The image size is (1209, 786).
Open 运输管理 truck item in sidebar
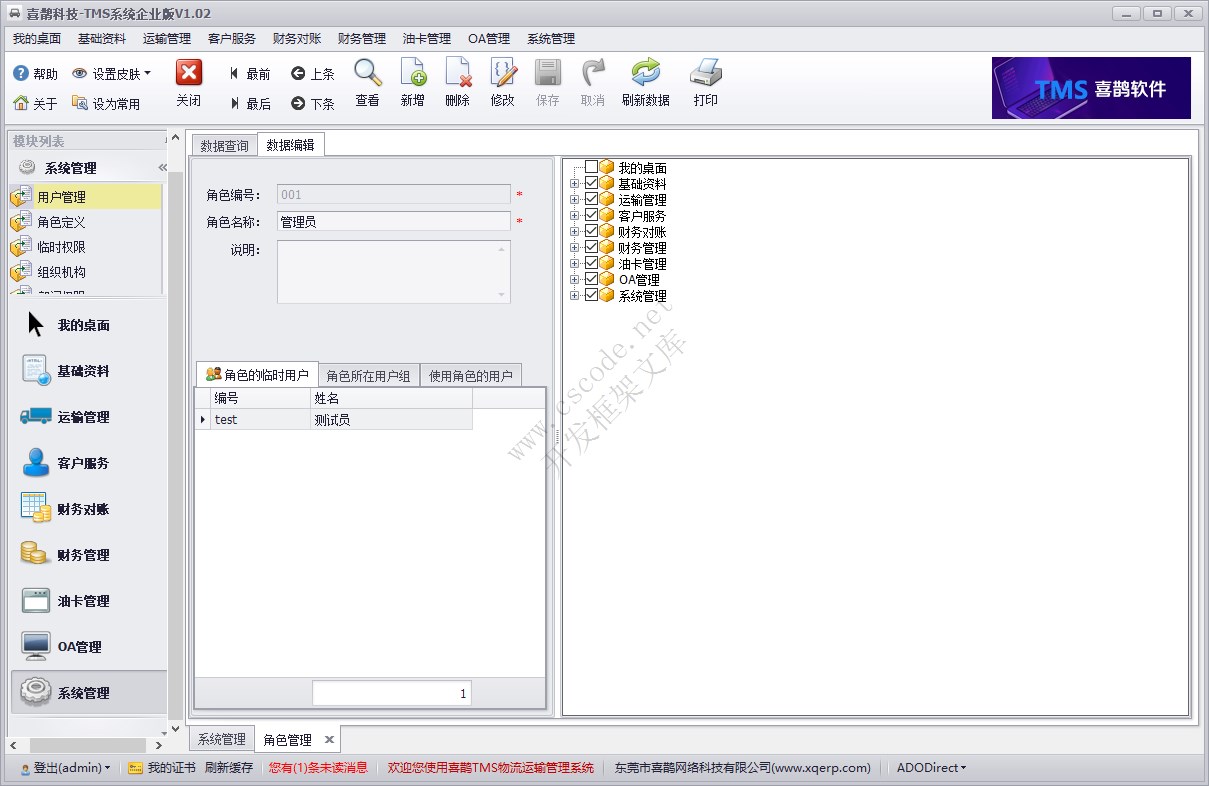coord(89,417)
